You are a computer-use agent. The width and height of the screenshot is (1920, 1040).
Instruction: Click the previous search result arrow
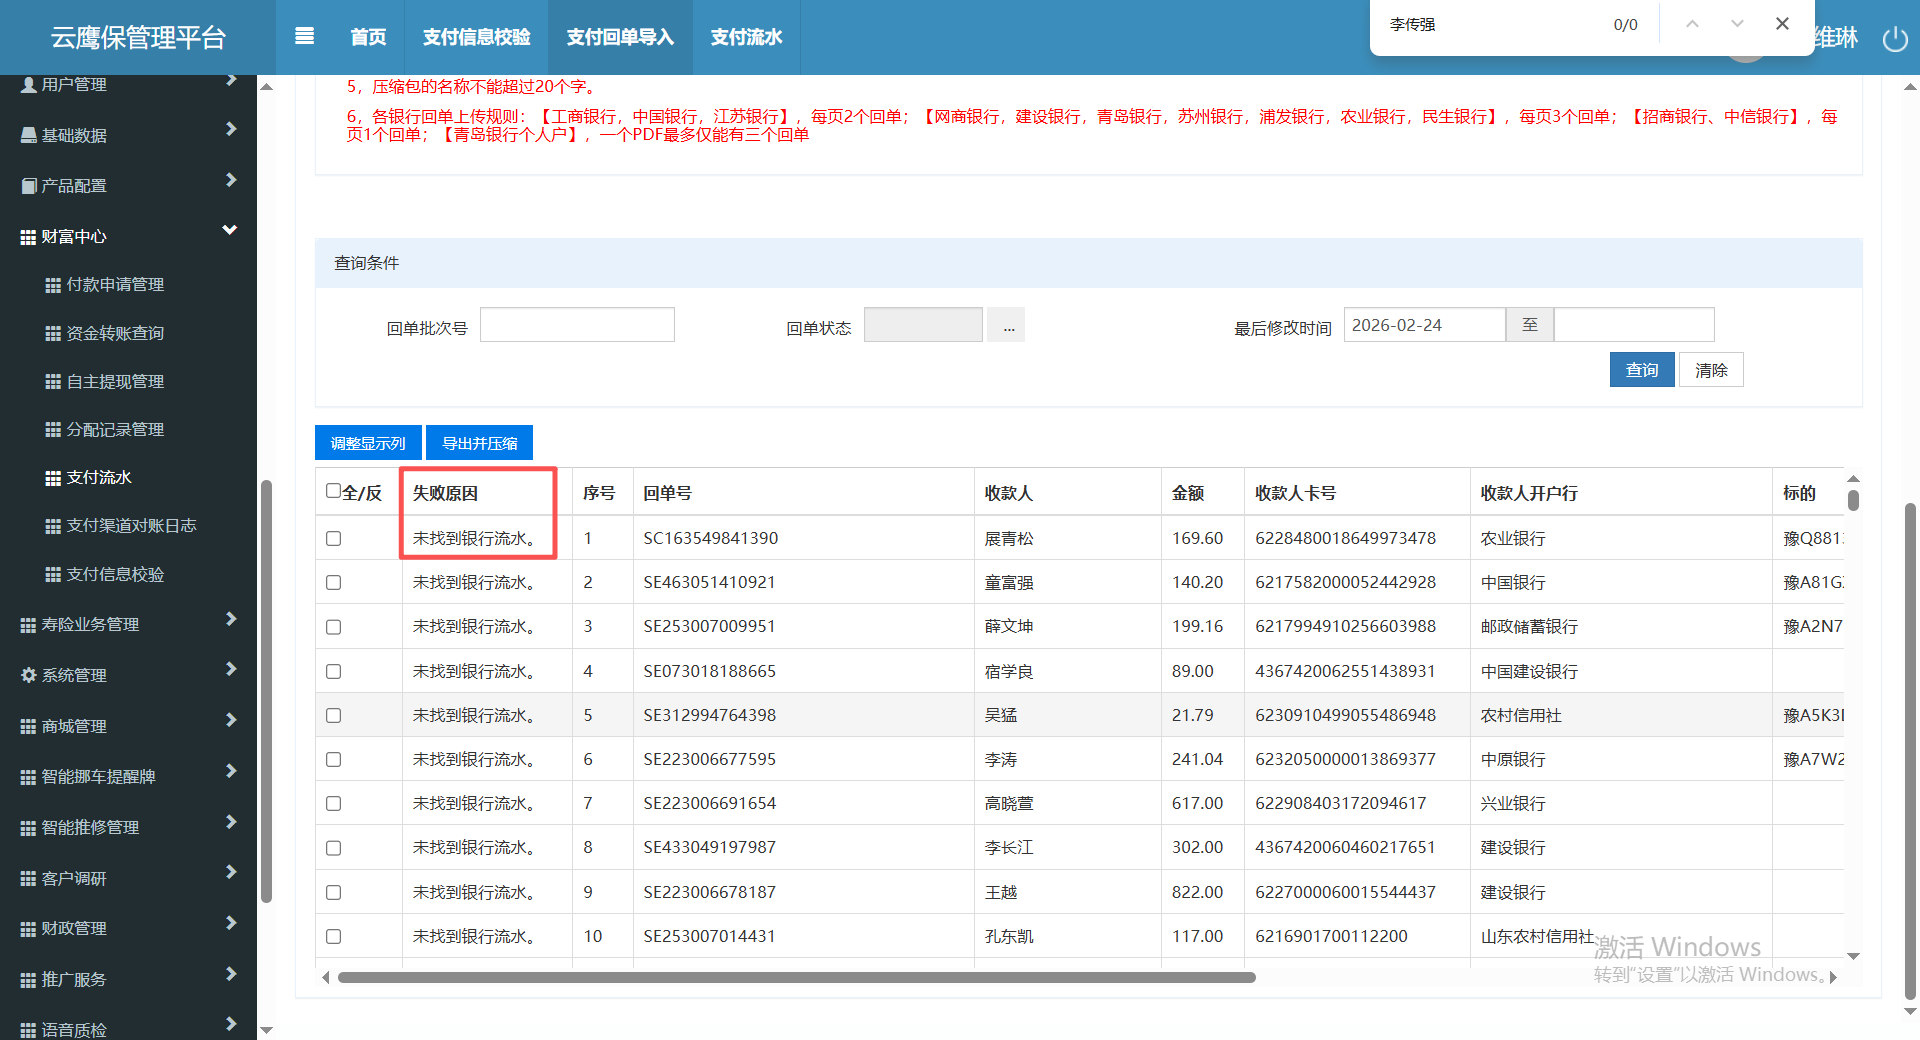pyautogui.click(x=1692, y=24)
